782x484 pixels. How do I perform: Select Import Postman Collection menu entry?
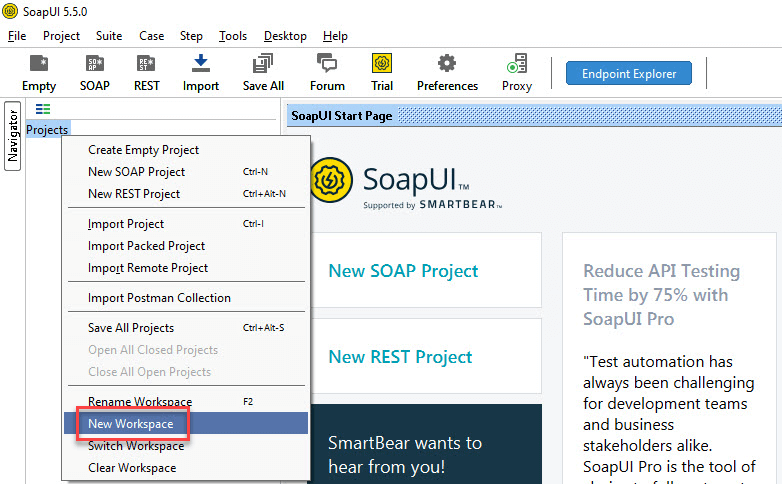click(x=159, y=298)
